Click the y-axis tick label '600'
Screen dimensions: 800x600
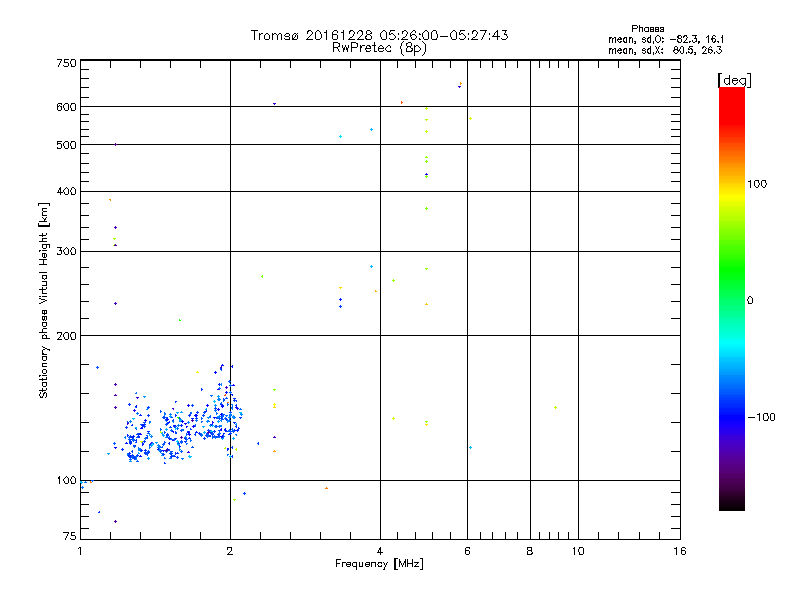[x=66, y=107]
